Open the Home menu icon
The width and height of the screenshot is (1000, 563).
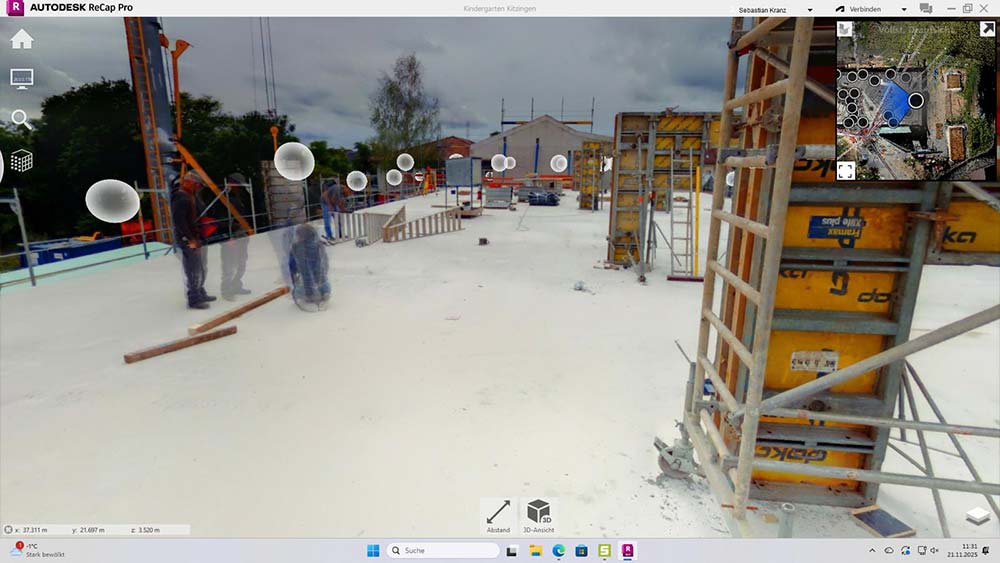click(x=21, y=40)
